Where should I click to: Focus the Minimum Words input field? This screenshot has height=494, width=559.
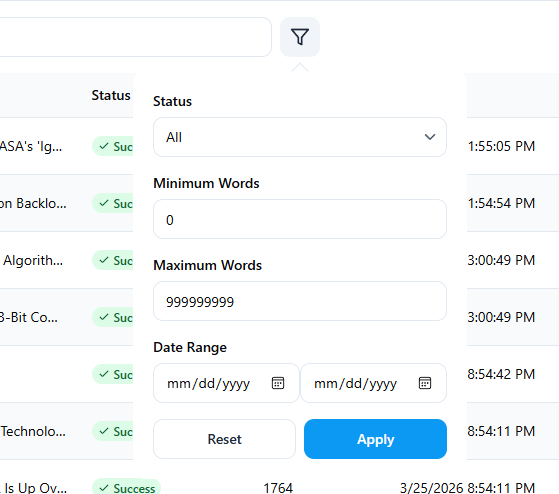pos(300,219)
